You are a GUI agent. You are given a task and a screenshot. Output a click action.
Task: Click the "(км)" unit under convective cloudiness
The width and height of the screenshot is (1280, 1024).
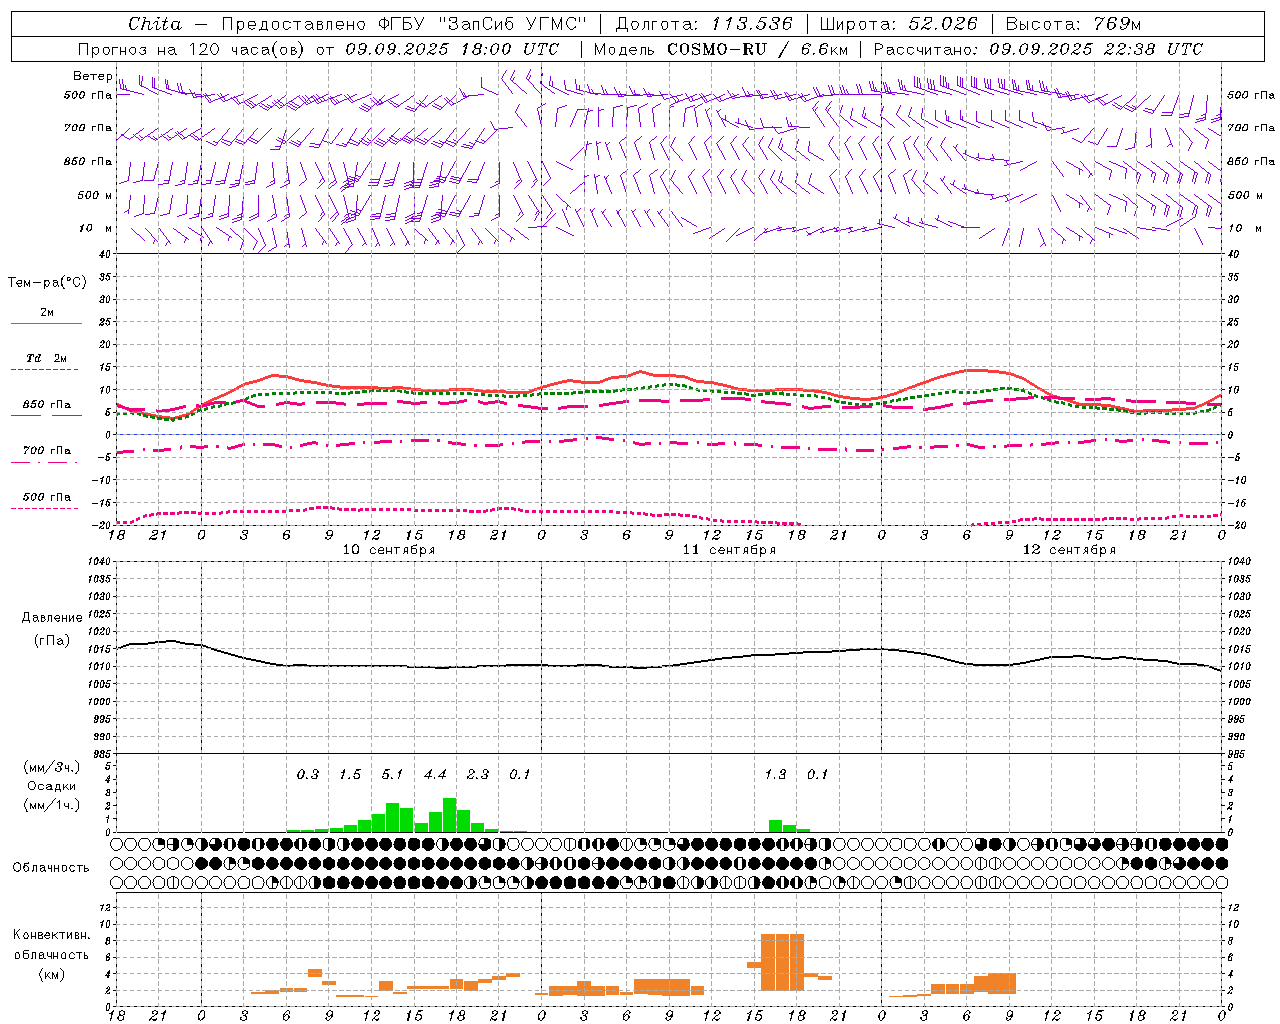click(52, 974)
